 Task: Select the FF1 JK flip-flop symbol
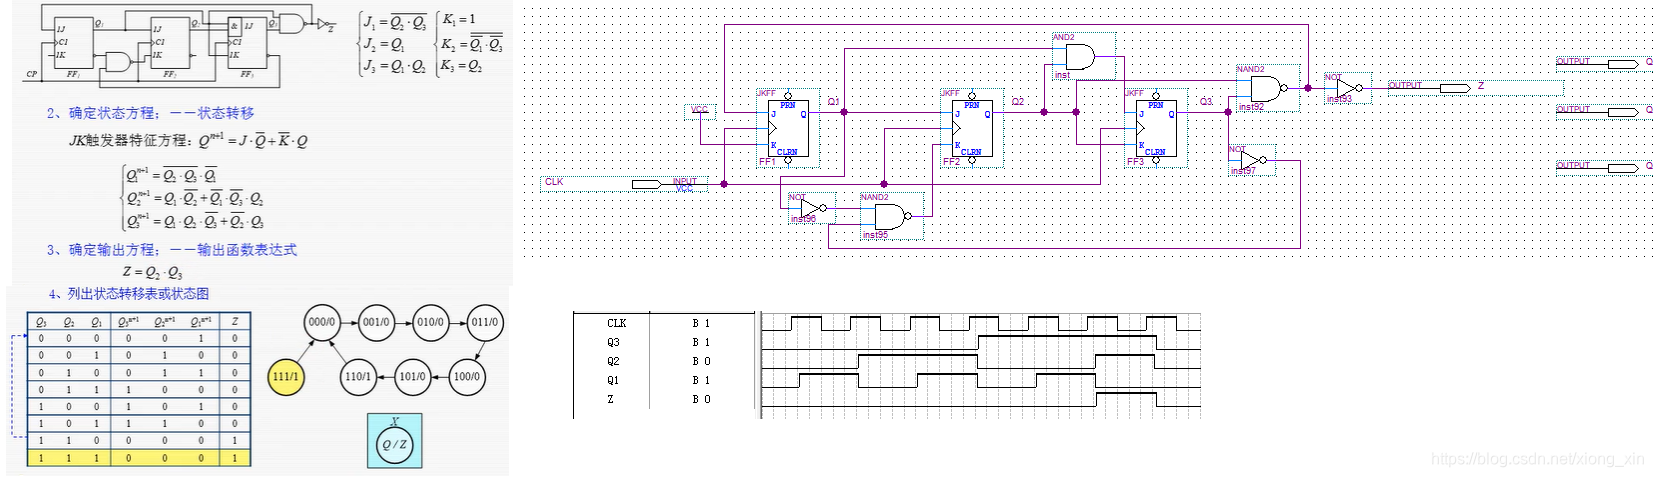tap(786, 128)
